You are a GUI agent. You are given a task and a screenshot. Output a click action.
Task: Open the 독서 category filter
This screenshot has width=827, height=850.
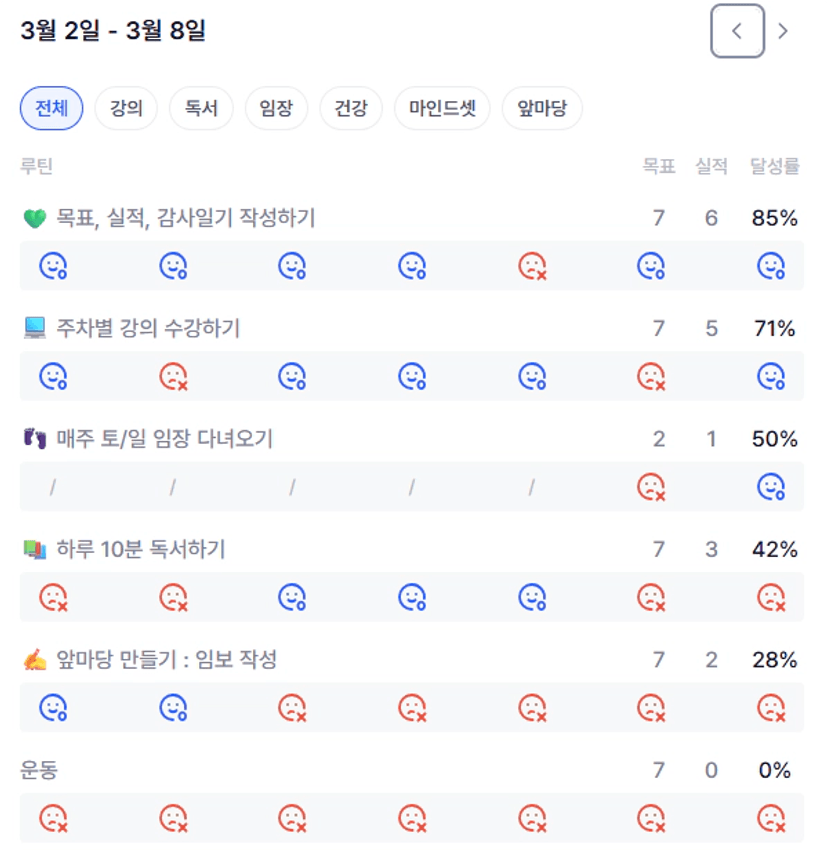point(201,109)
